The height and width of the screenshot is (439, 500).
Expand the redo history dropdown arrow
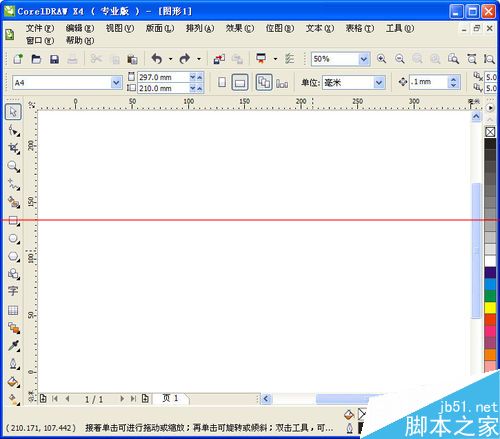click(199, 59)
